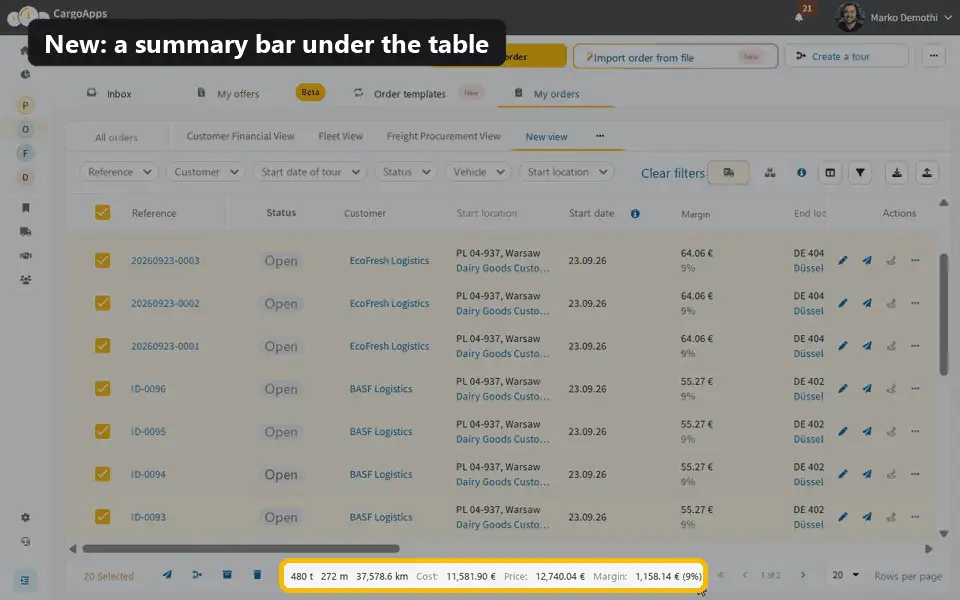This screenshot has height=600, width=960.
Task: Click Import order from file button
Action: click(675, 57)
